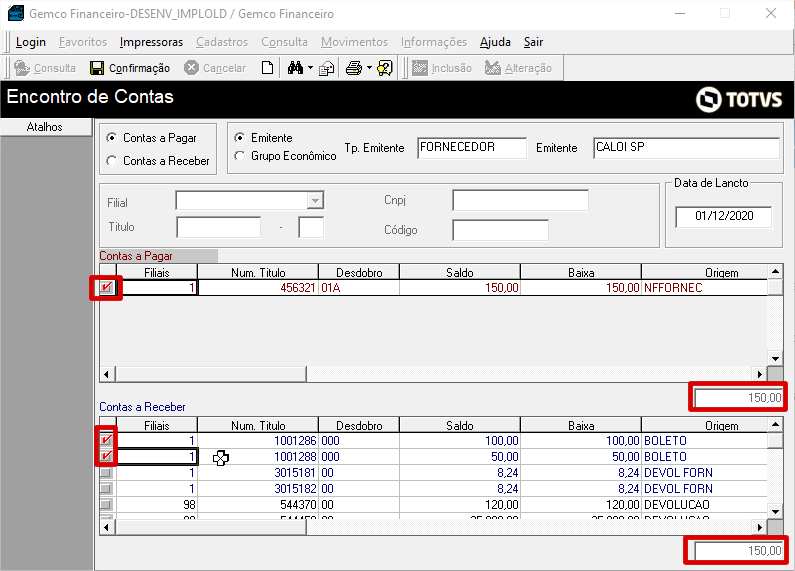Click the Data de Lancto date field
Image resolution: width=795 pixels, height=571 pixels.
[724, 217]
